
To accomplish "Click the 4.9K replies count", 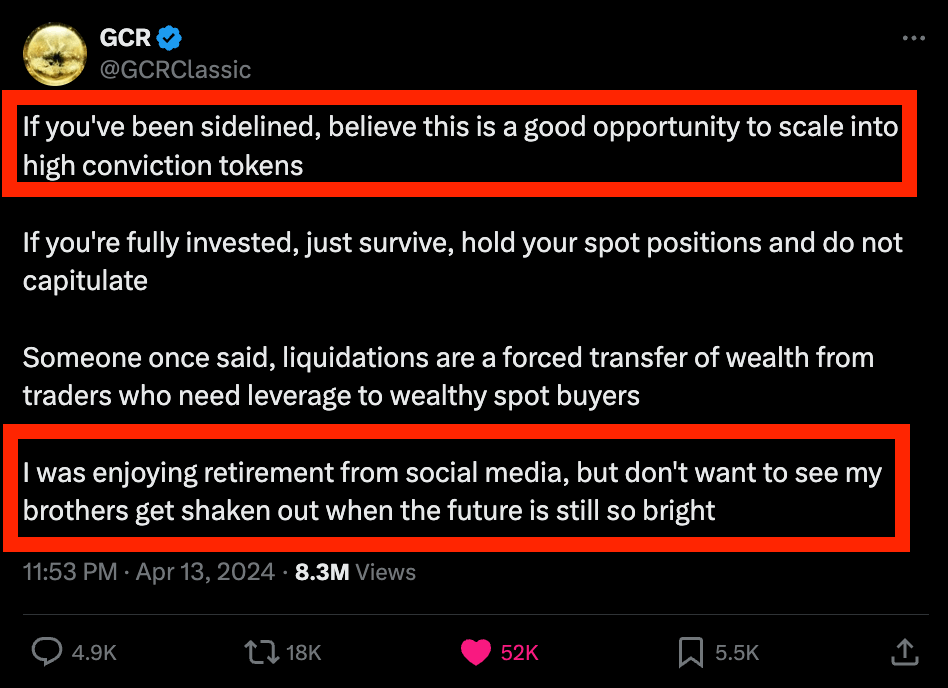I will tap(95, 653).
